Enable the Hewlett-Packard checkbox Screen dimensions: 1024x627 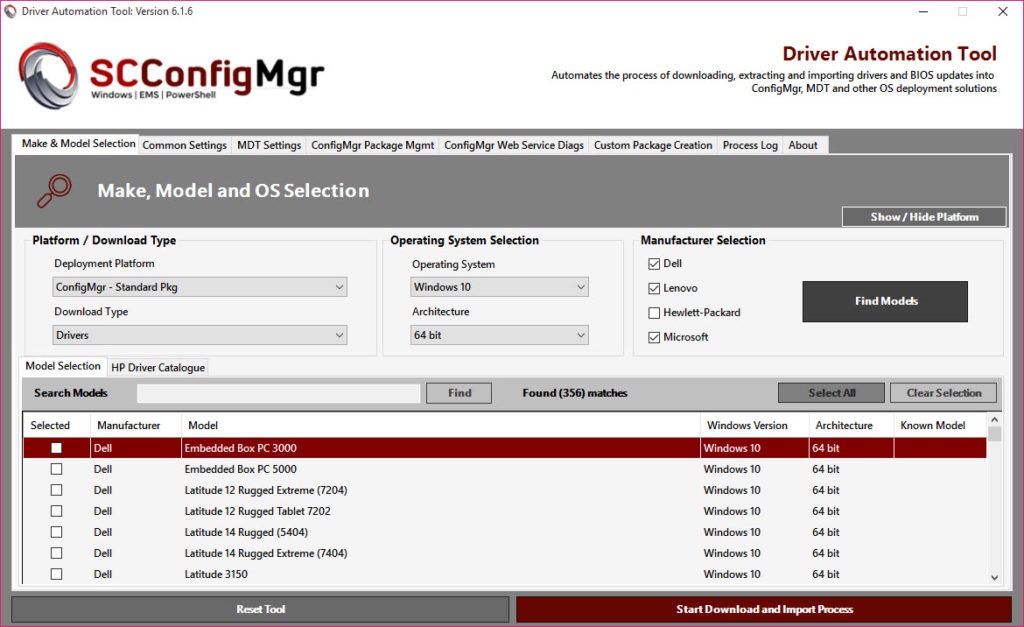[654, 313]
